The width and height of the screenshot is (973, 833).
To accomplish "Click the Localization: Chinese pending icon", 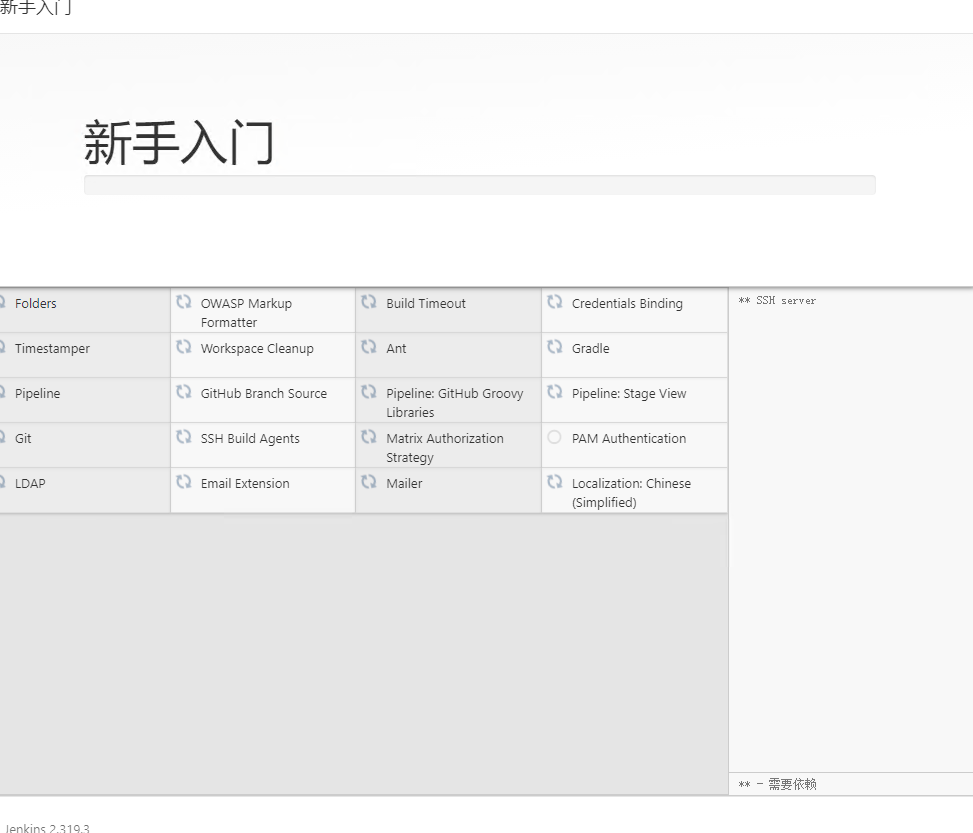I will 555,482.
